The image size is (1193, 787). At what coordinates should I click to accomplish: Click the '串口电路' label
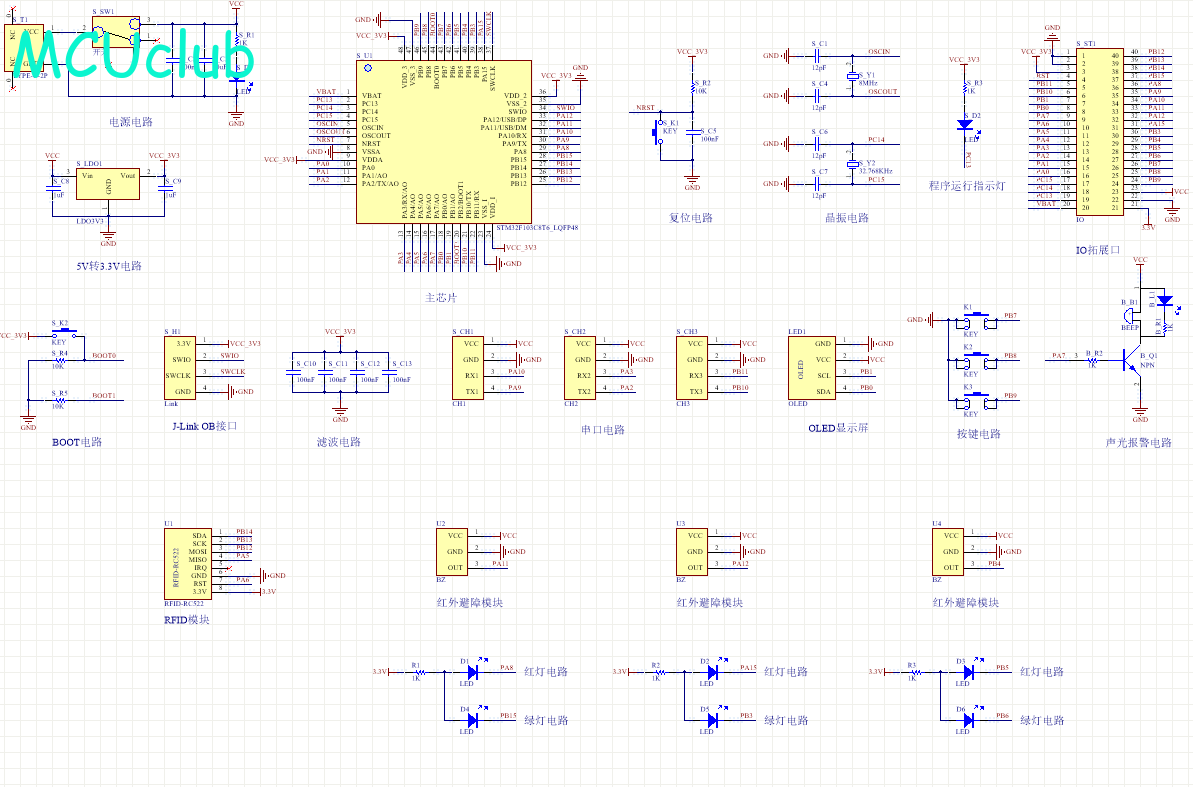603,430
